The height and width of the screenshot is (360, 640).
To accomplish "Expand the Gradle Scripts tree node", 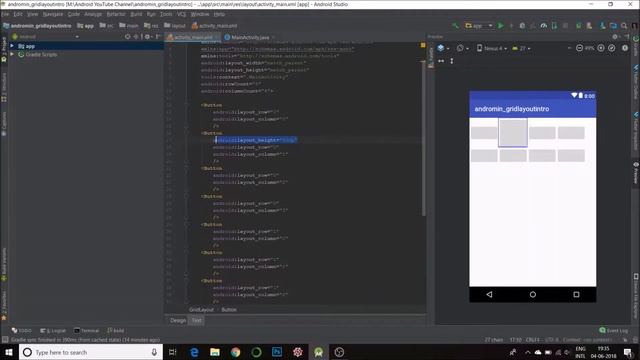I will tap(12, 54).
